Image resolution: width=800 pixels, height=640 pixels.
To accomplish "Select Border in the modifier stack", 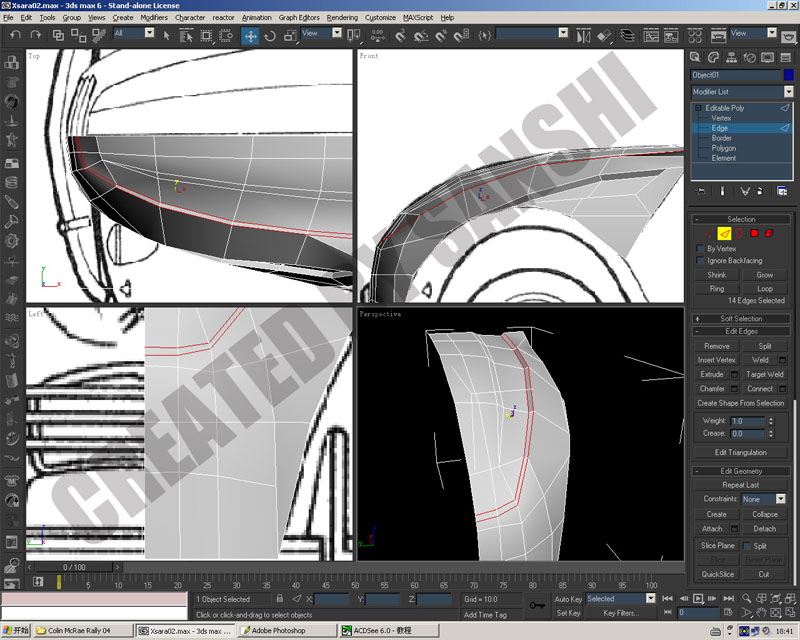I will [x=721, y=138].
